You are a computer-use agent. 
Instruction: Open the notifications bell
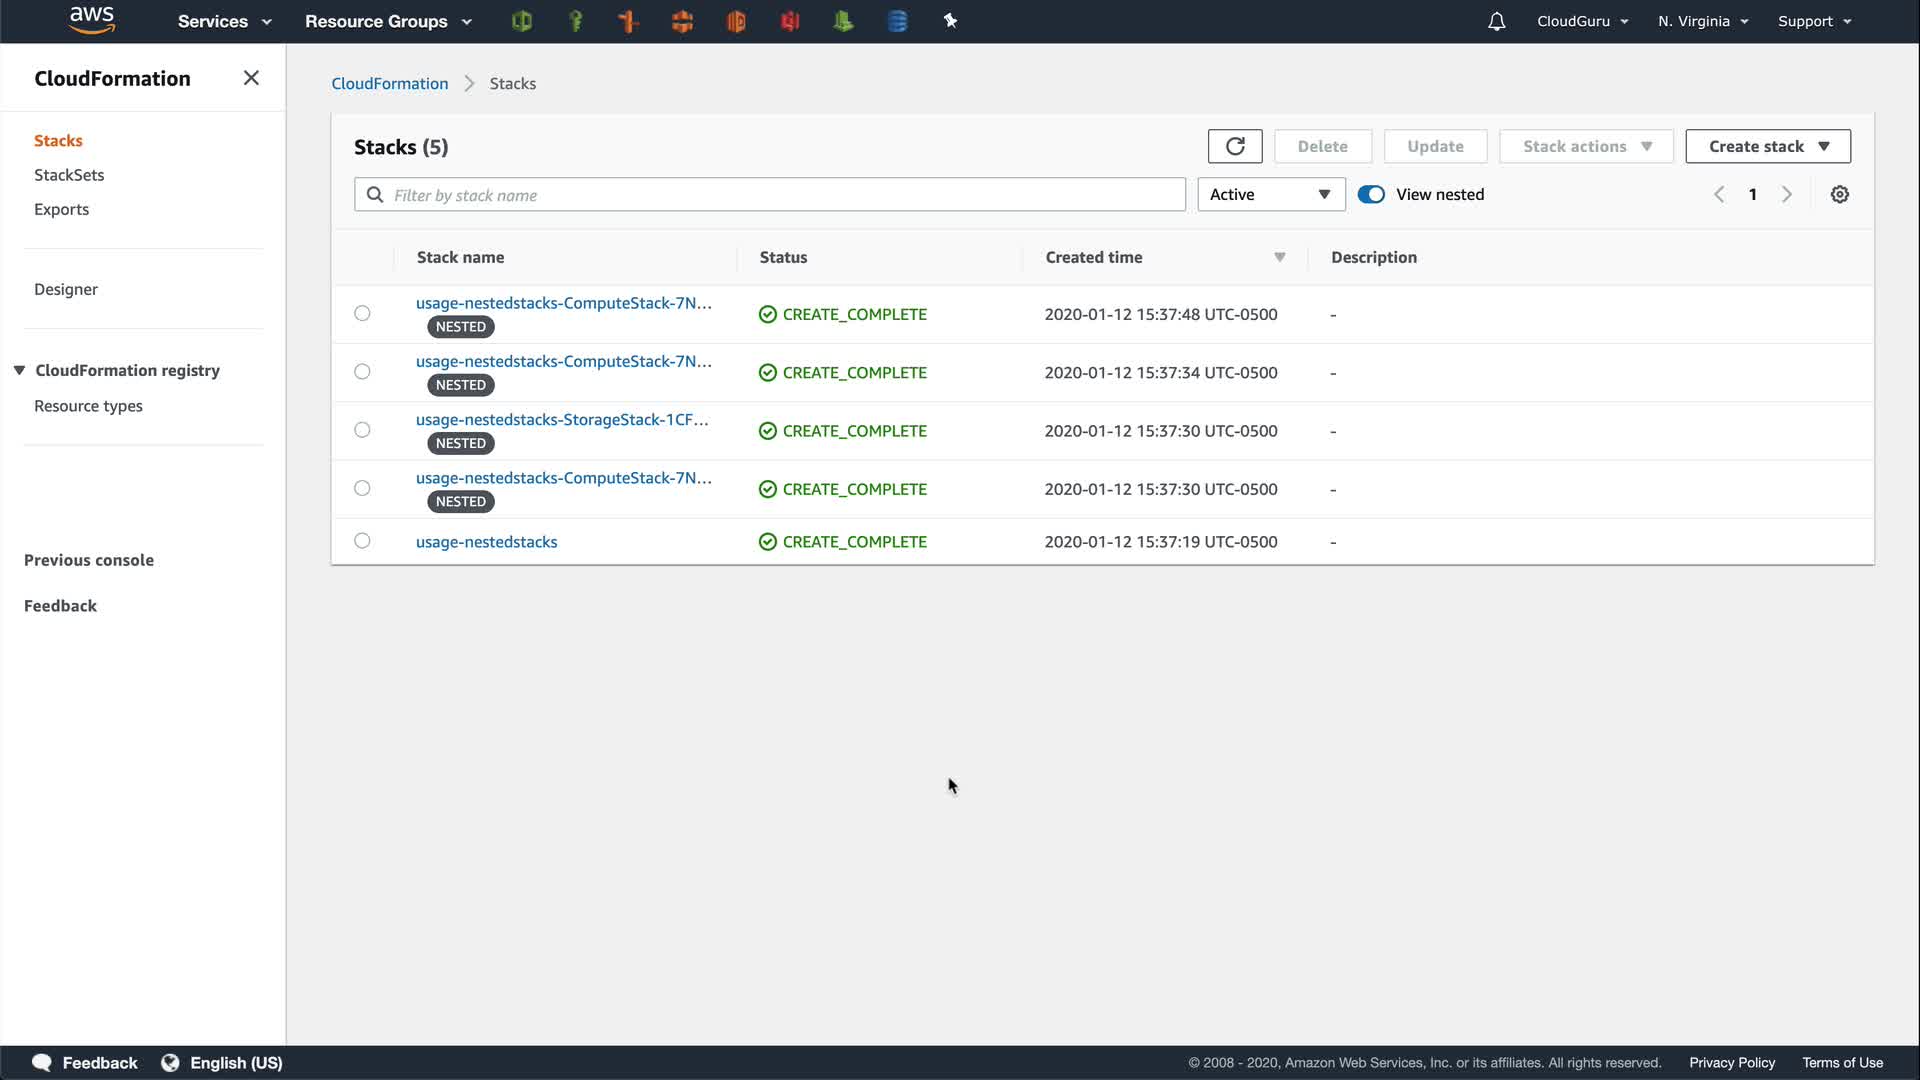click(x=1496, y=21)
